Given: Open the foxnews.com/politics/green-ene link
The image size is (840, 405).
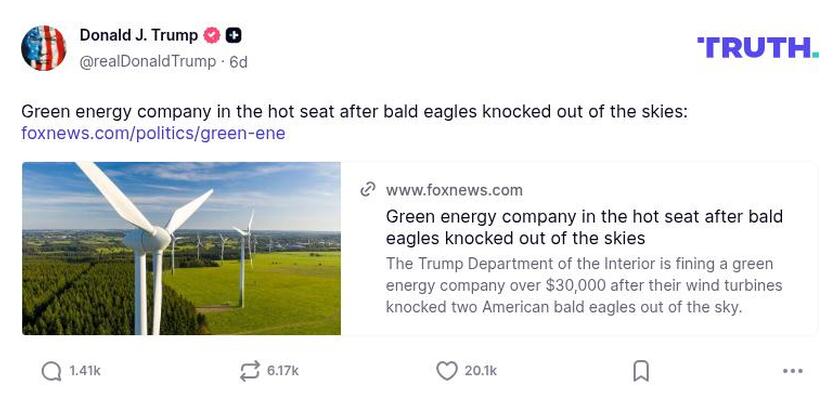Looking at the screenshot, I should [x=153, y=133].
